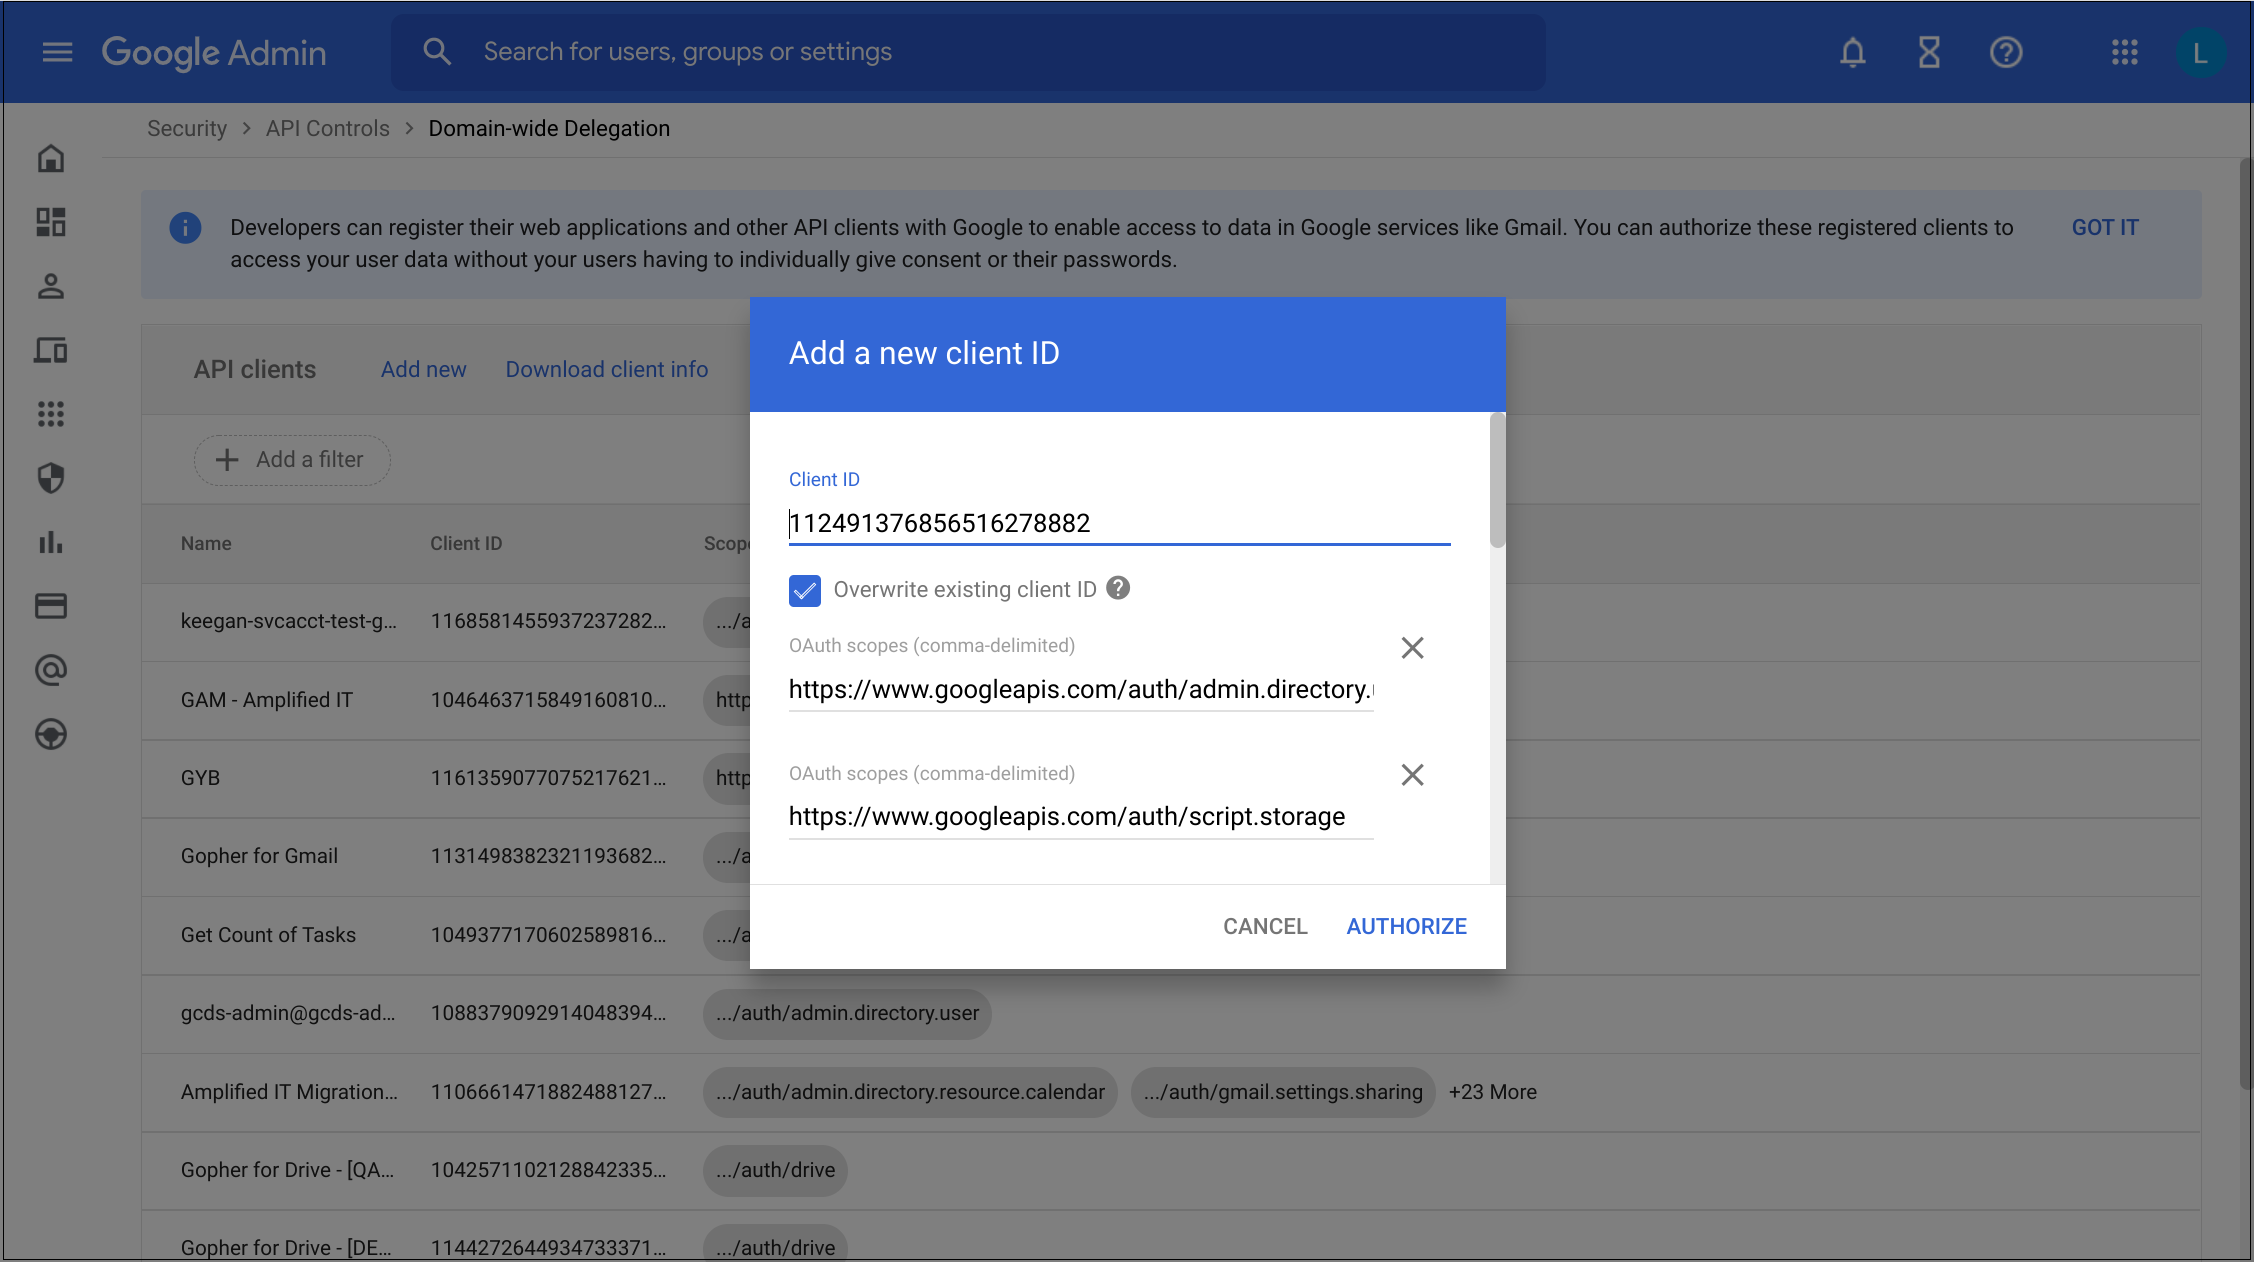Open the tasks hourglass icon

(1929, 52)
